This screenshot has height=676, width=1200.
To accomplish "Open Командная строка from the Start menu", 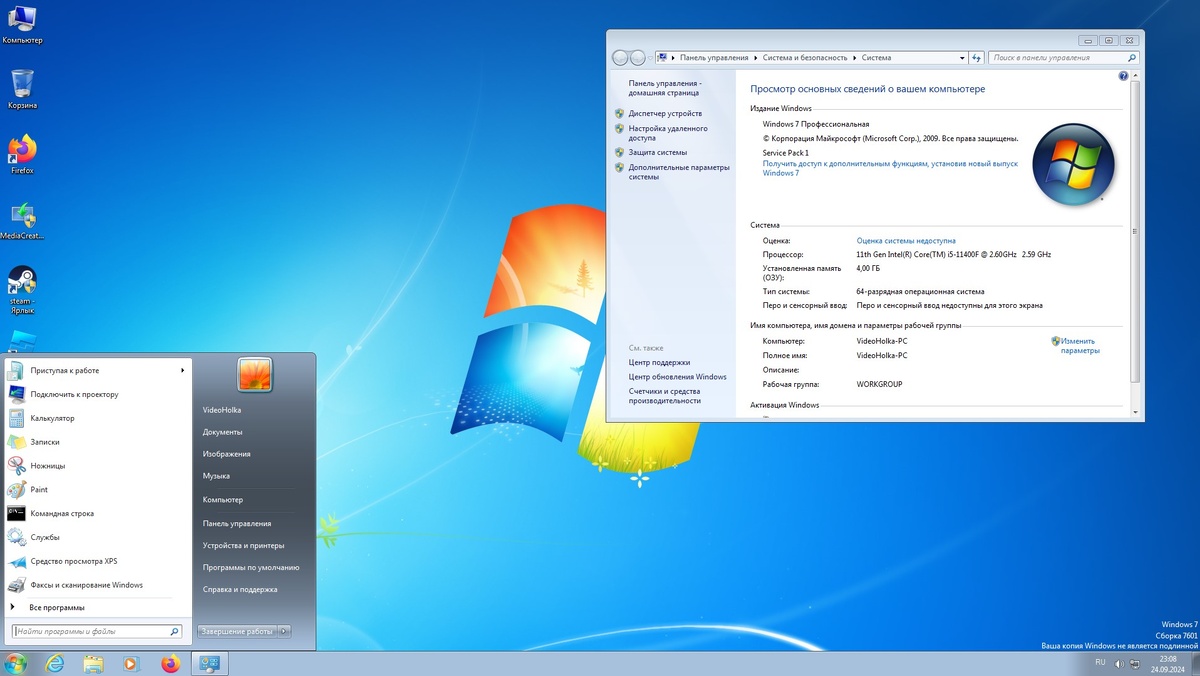I will tap(98, 513).
